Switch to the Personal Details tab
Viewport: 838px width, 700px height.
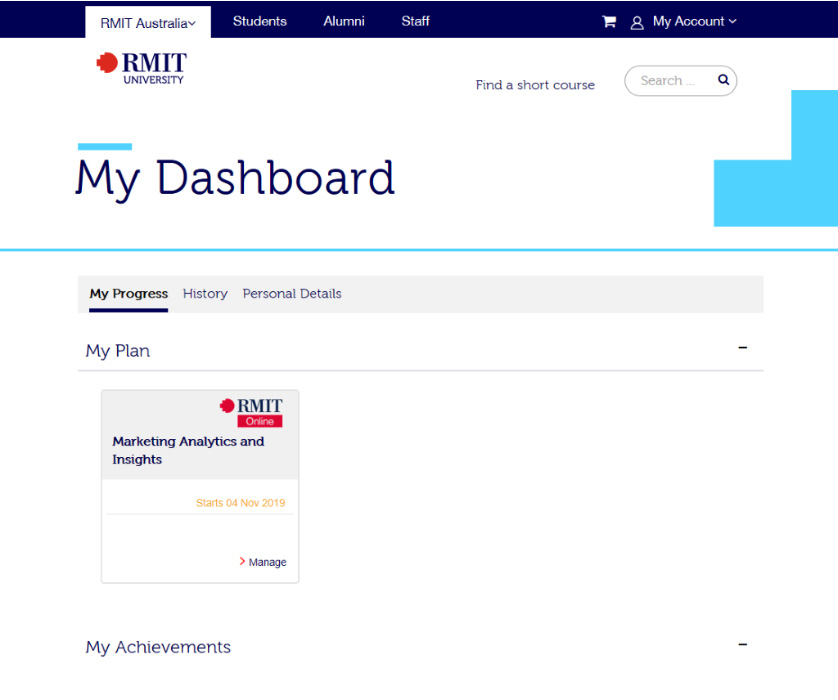(x=291, y=293)
